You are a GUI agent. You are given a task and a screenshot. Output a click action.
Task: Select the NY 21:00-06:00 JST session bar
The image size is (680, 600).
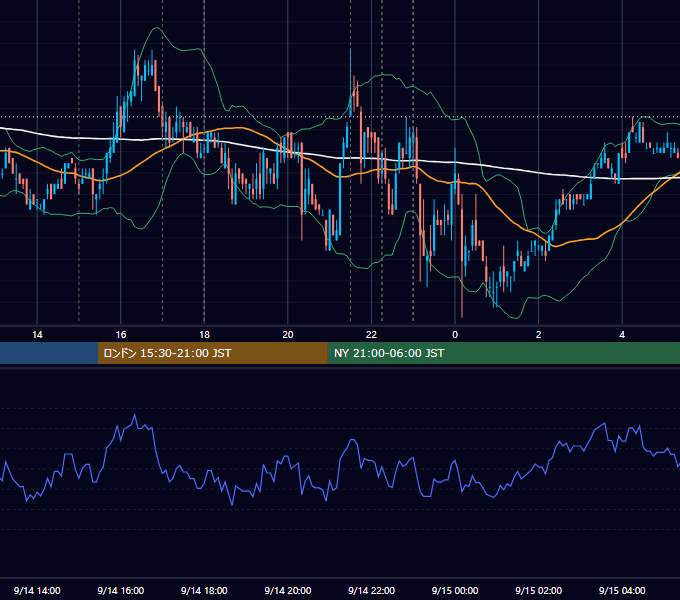point(503,353)
